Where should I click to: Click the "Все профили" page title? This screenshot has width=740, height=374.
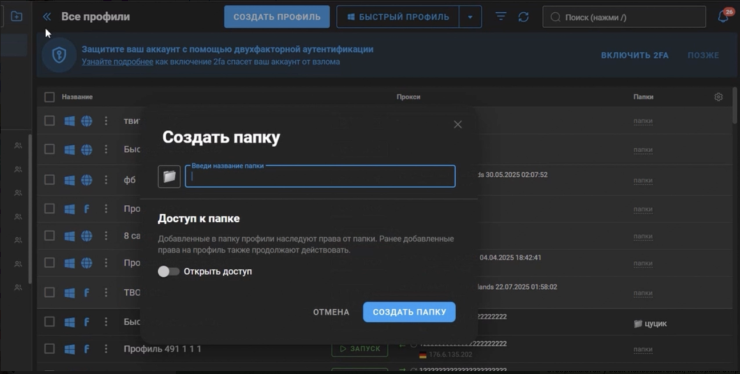95,17
